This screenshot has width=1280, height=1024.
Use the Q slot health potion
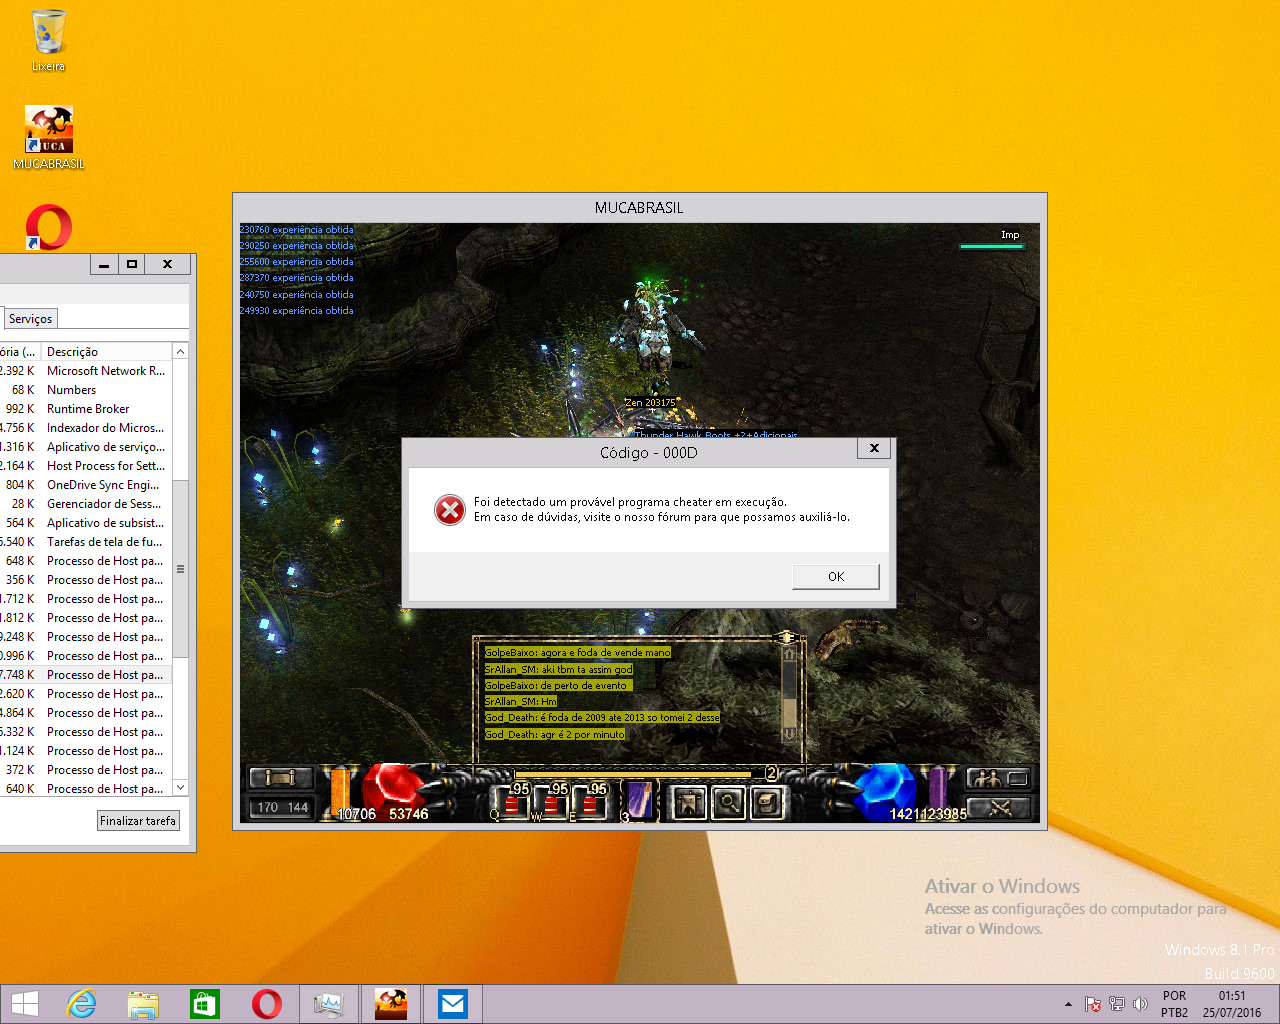pyautogui.click(x=511, y=803)
